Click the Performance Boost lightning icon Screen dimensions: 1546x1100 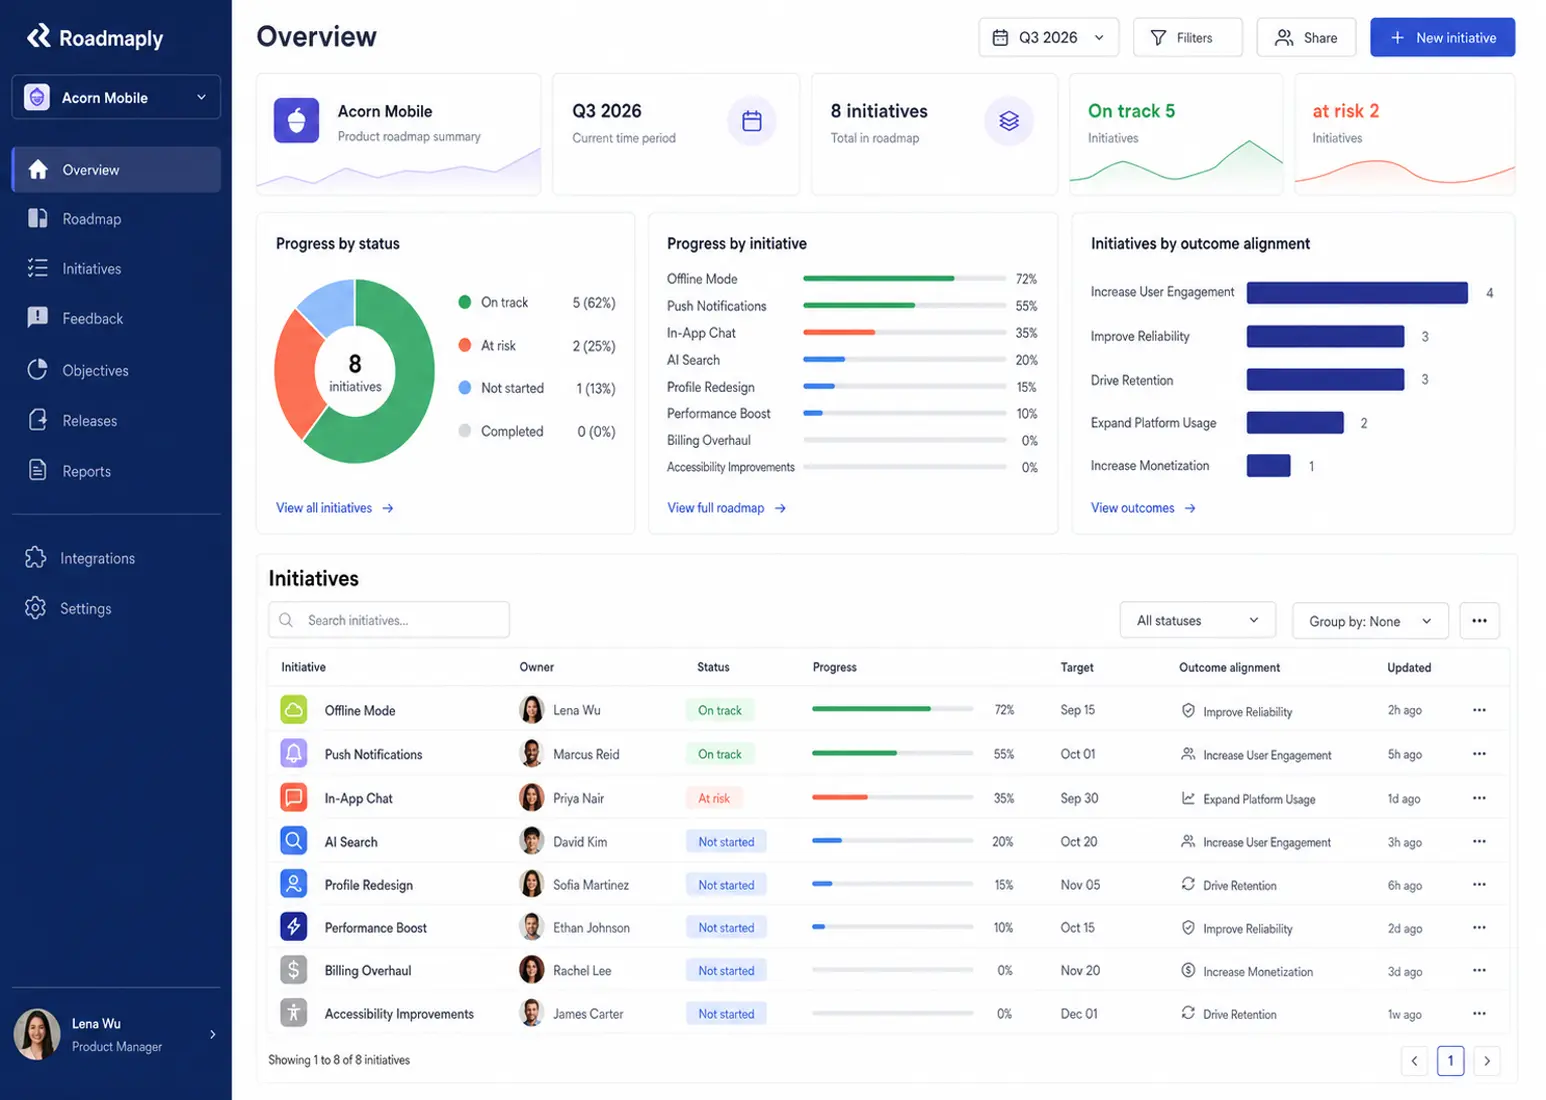pyautogui.click(x=293, y=927)
